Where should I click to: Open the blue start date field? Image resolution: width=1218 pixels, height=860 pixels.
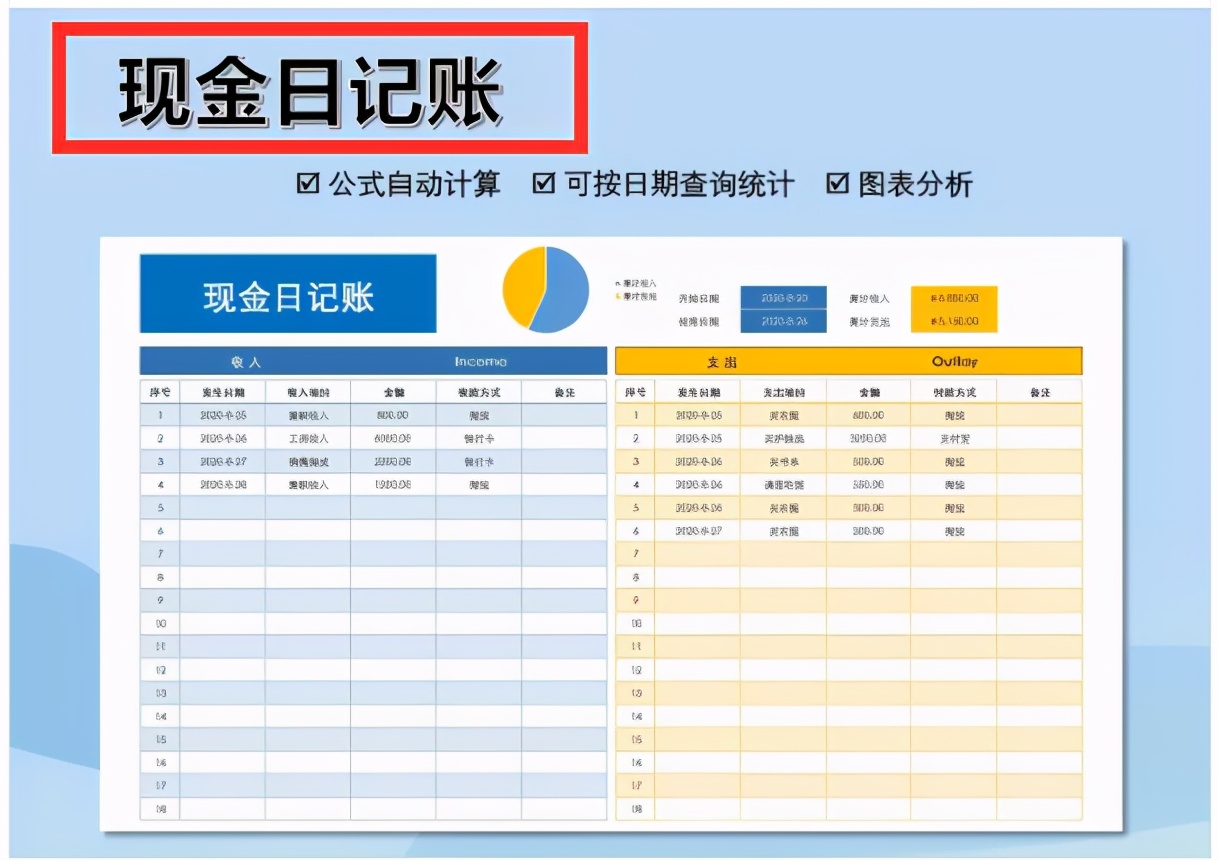click(x=785, y=297)
